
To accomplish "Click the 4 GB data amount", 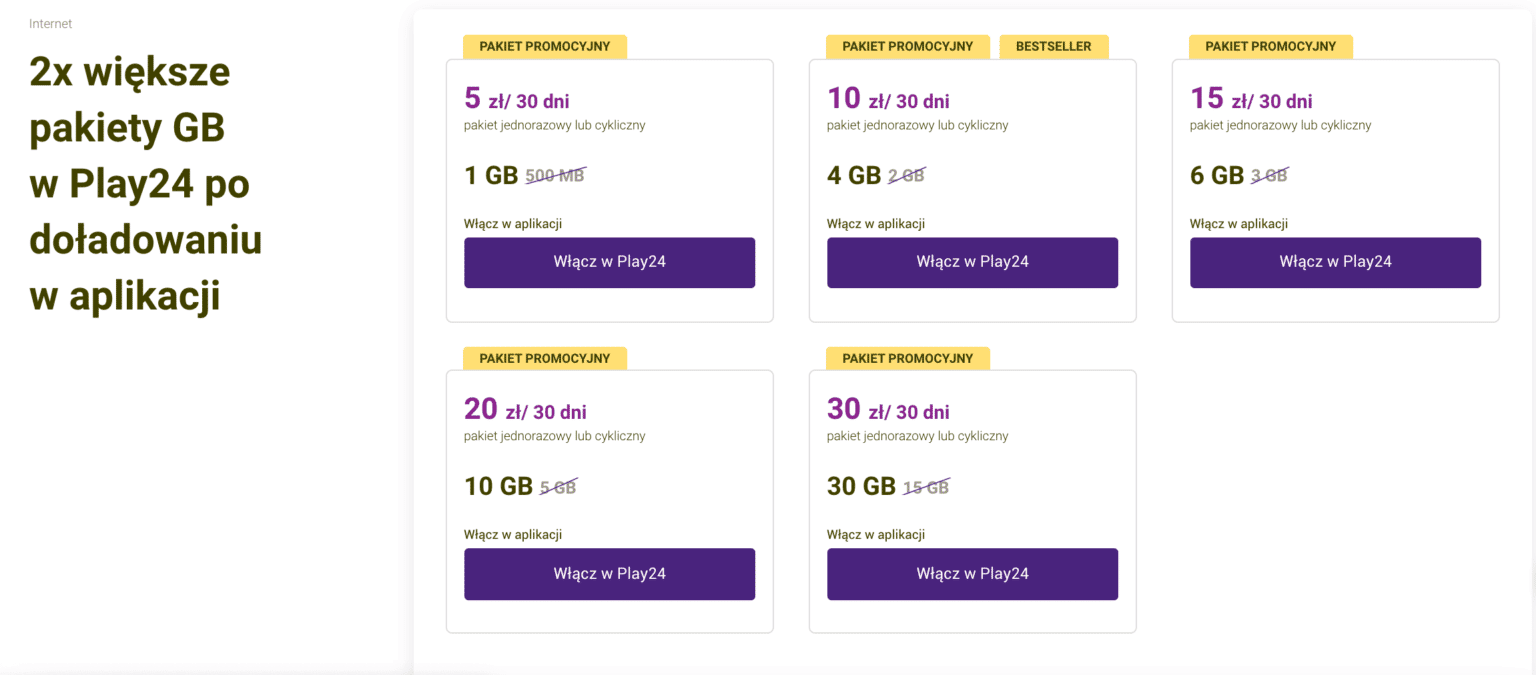I will 854,176.
